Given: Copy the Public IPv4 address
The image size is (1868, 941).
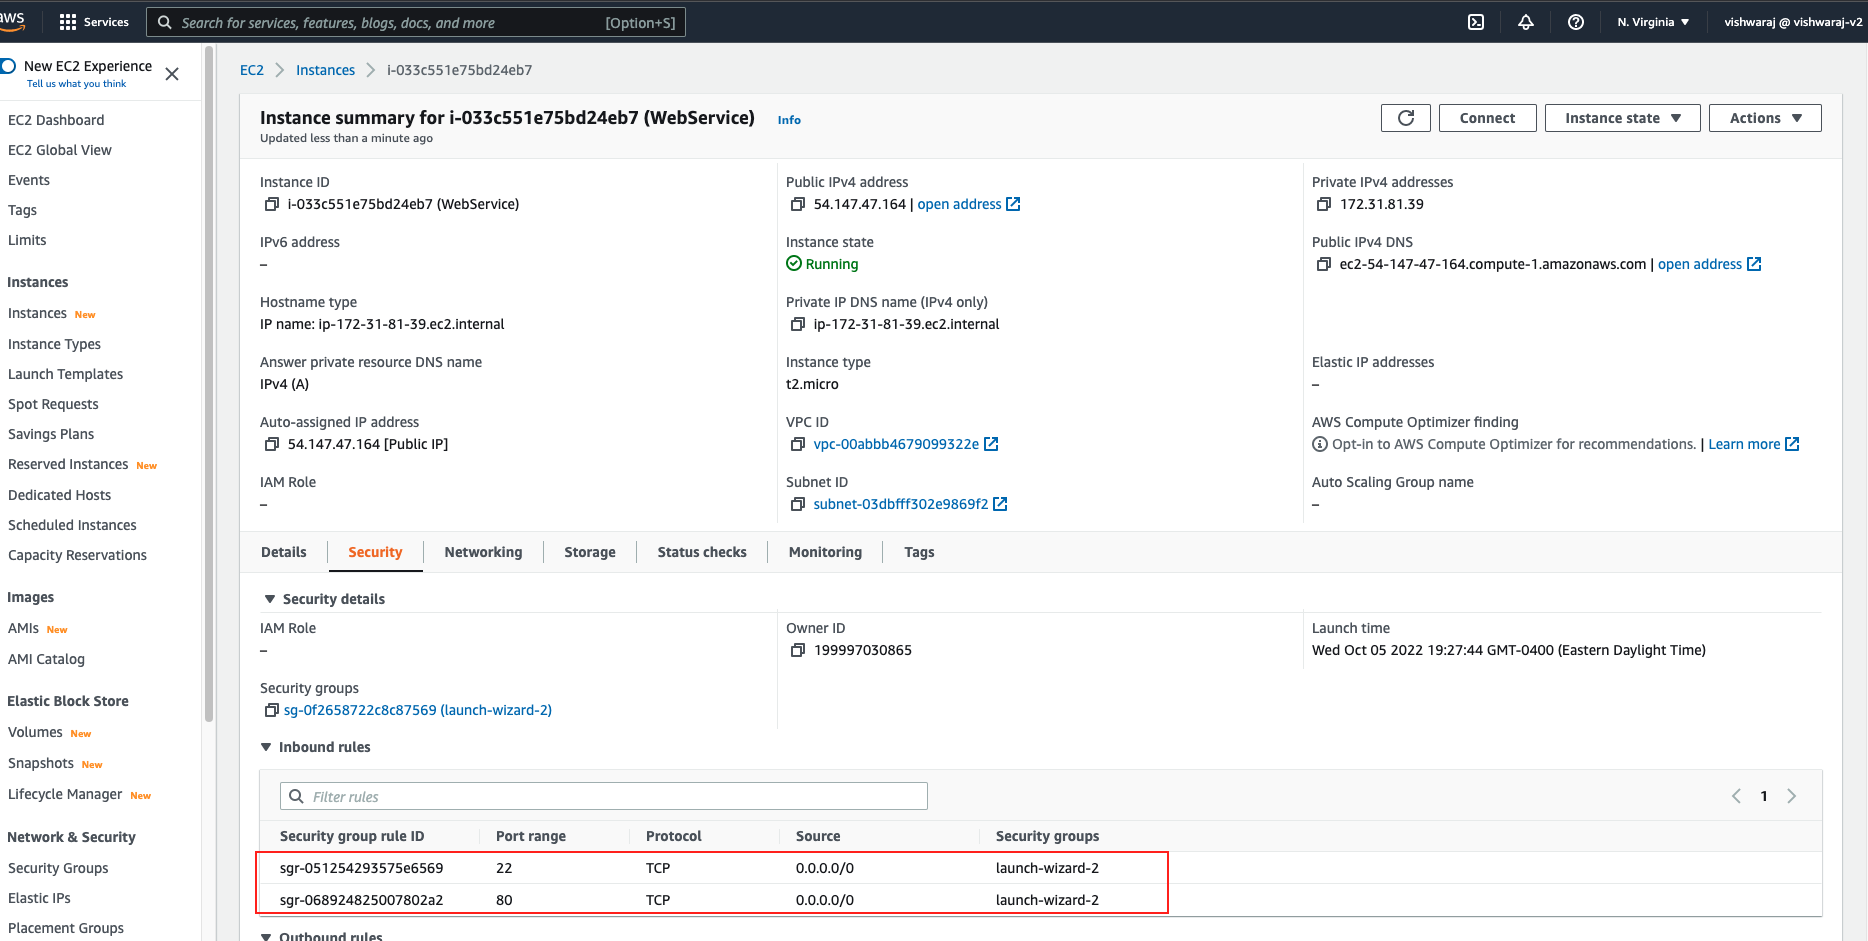Looking at the screenshot, I should click(x=797, y=204).
